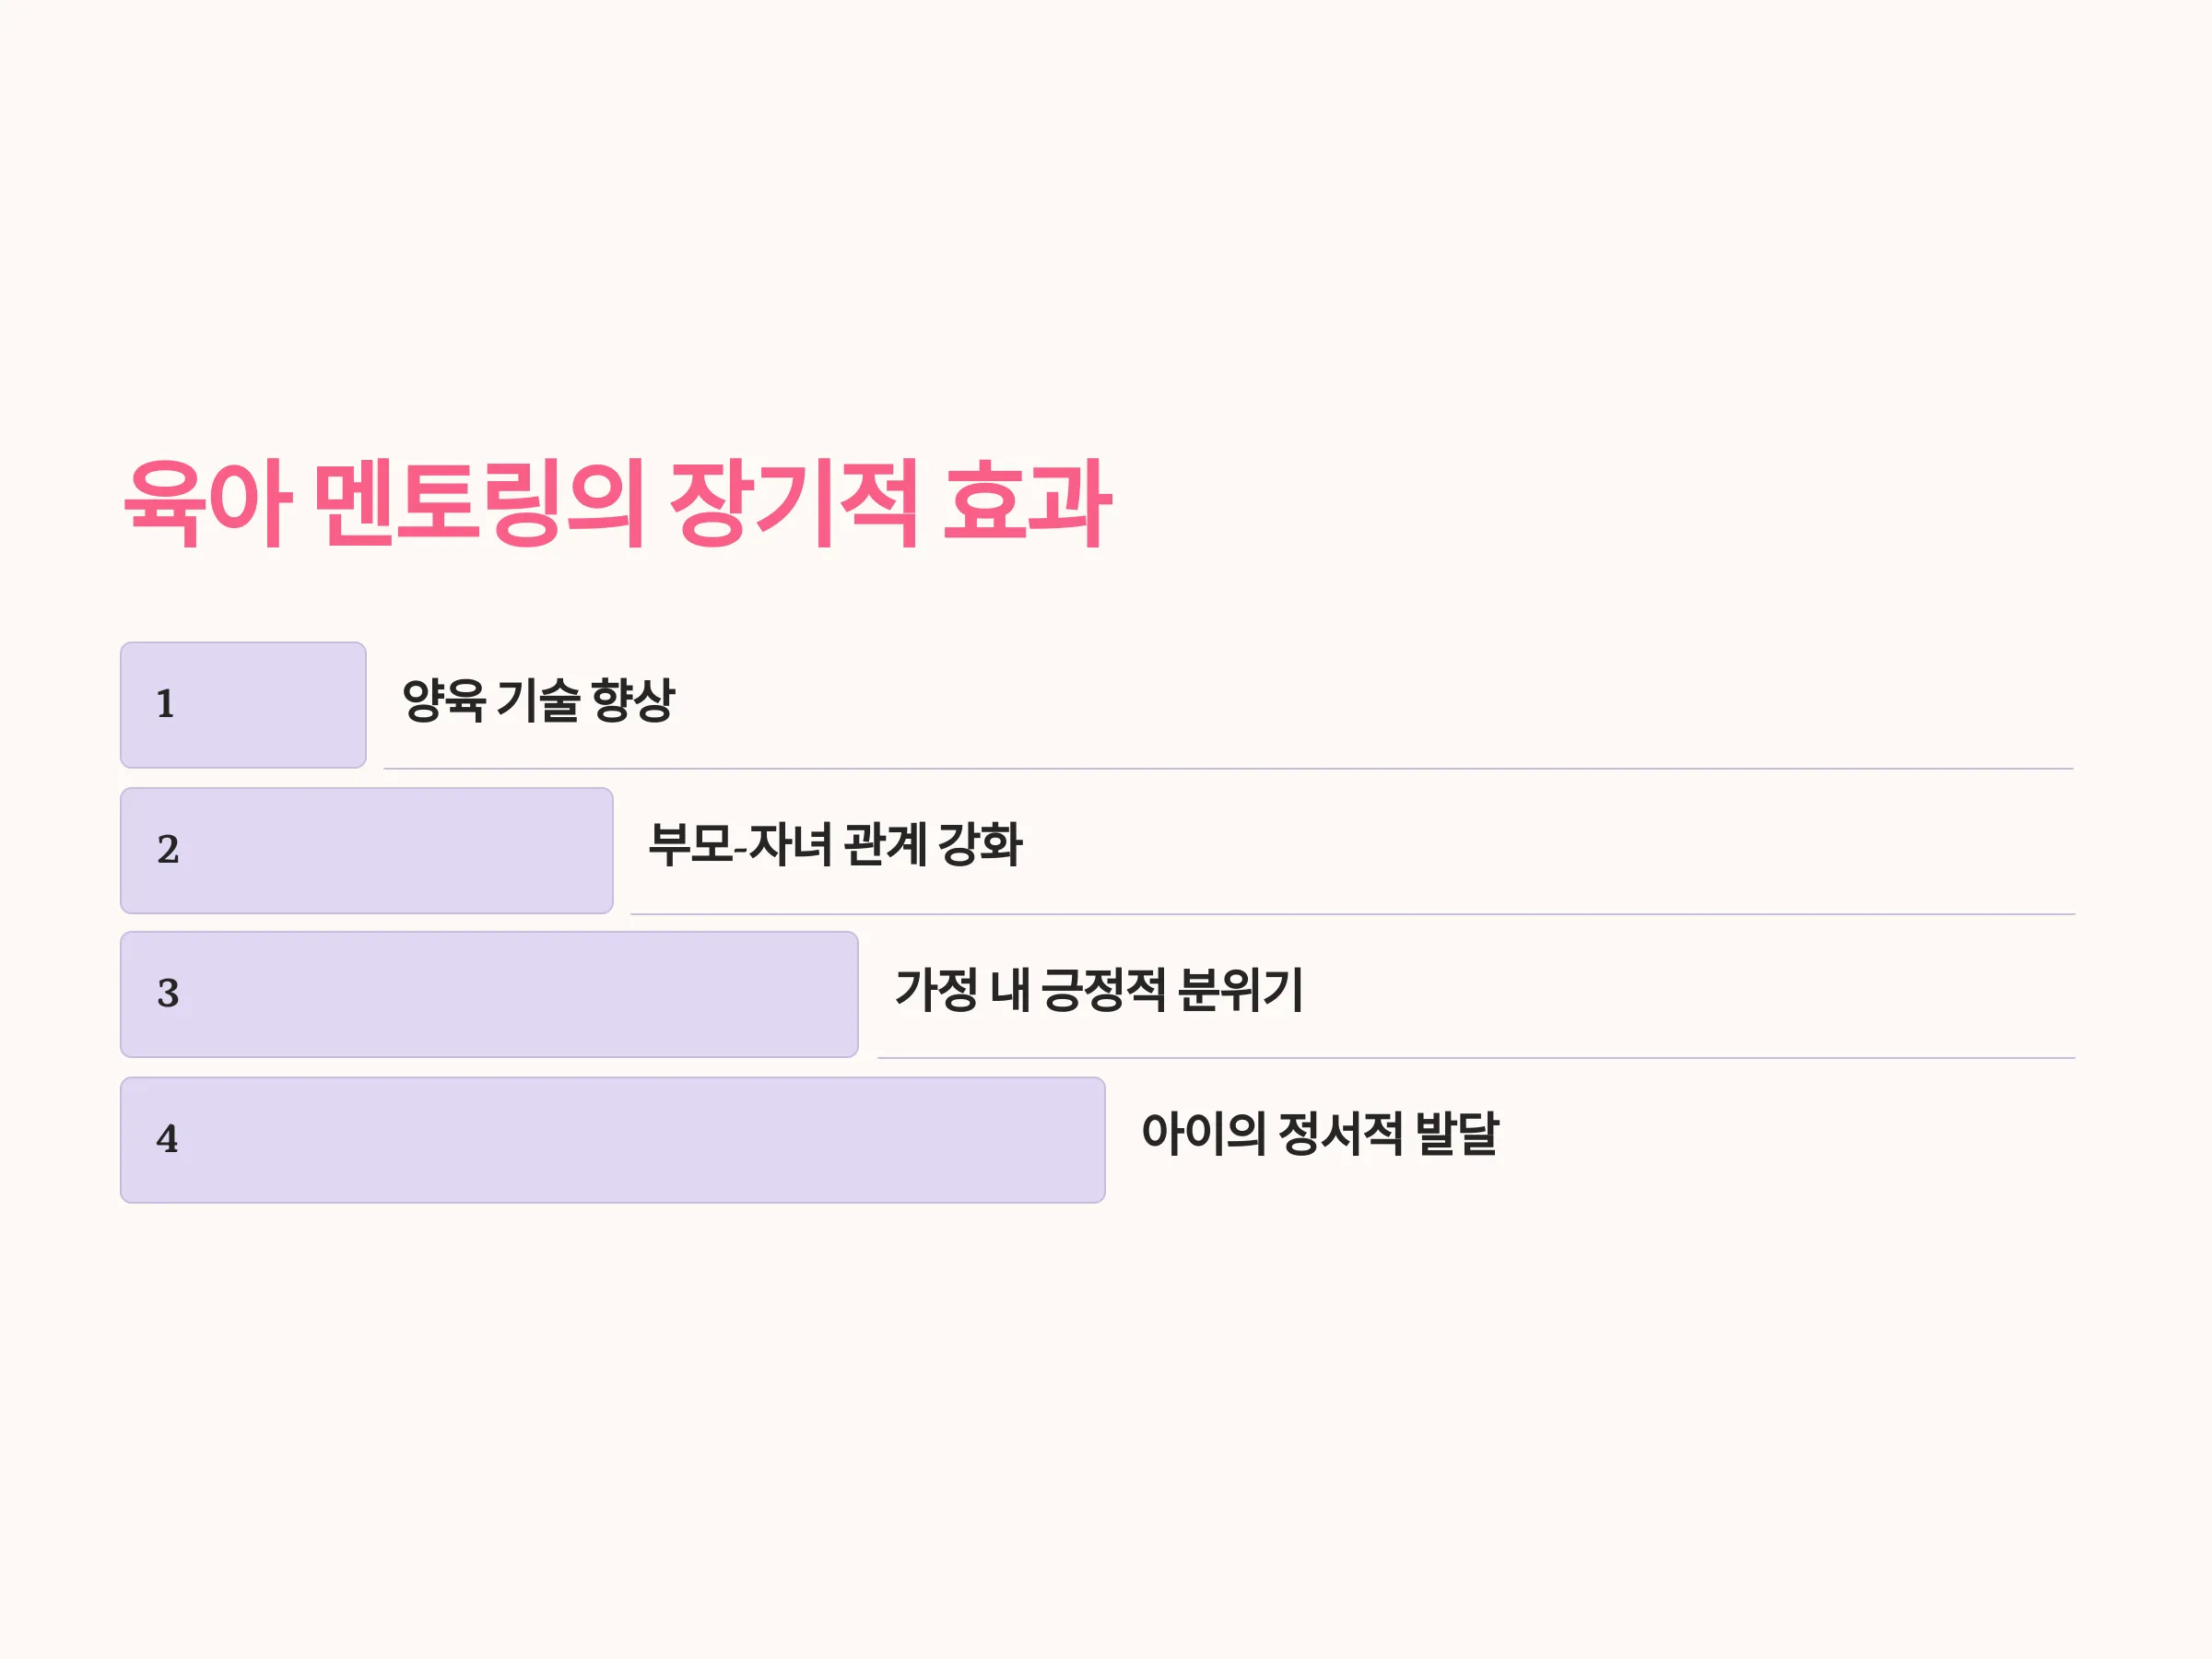The image size is (2212, 1659).
Task: Click the 양육 기술 향상 text
Action: [539, 700]
